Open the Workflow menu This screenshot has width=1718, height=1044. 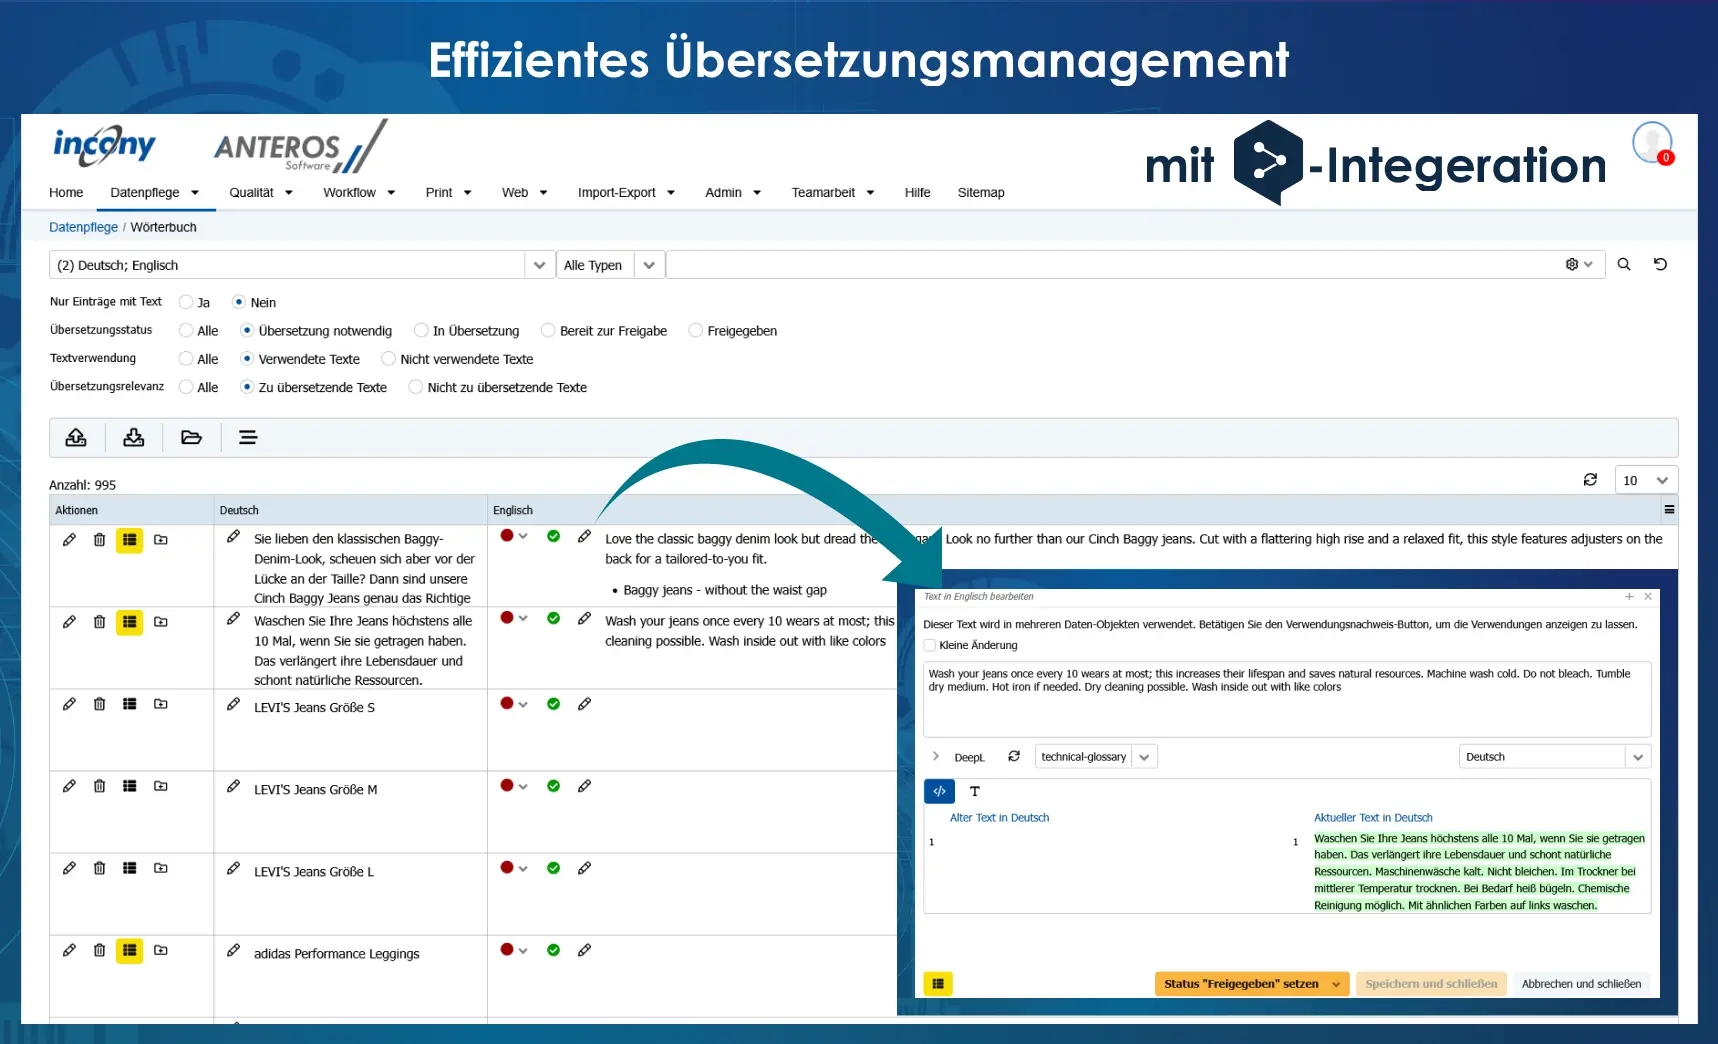click(359, 192)
